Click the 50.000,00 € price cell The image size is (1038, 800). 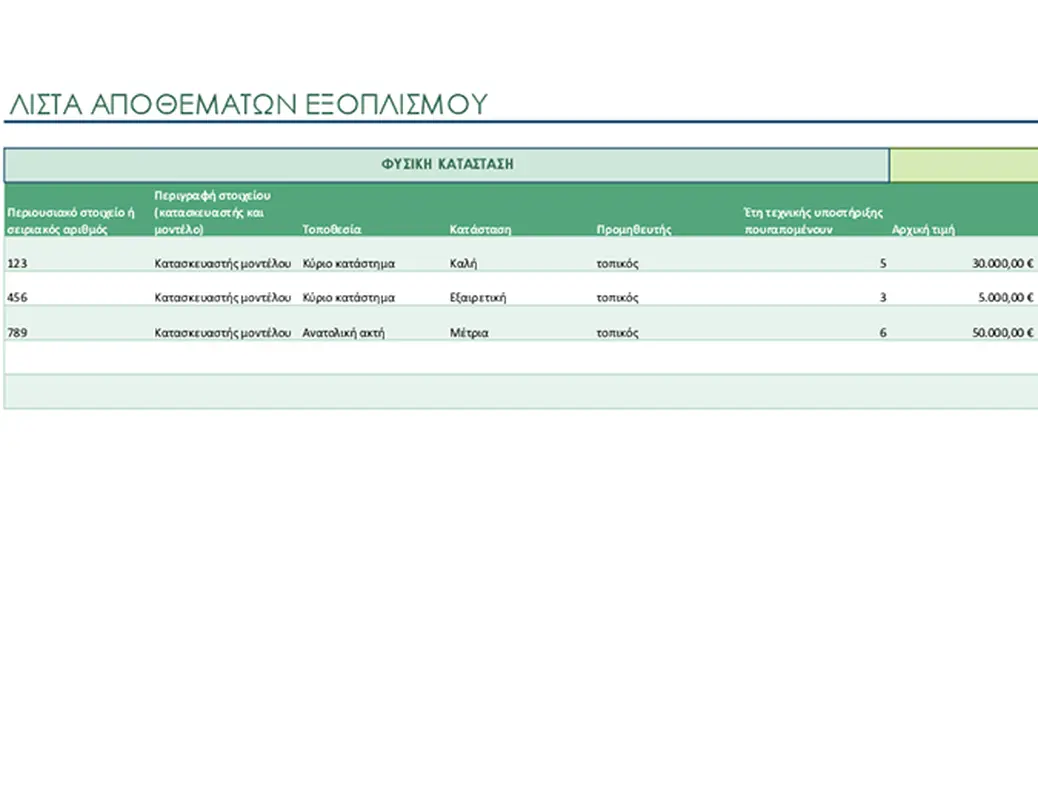pos(1001,333)
